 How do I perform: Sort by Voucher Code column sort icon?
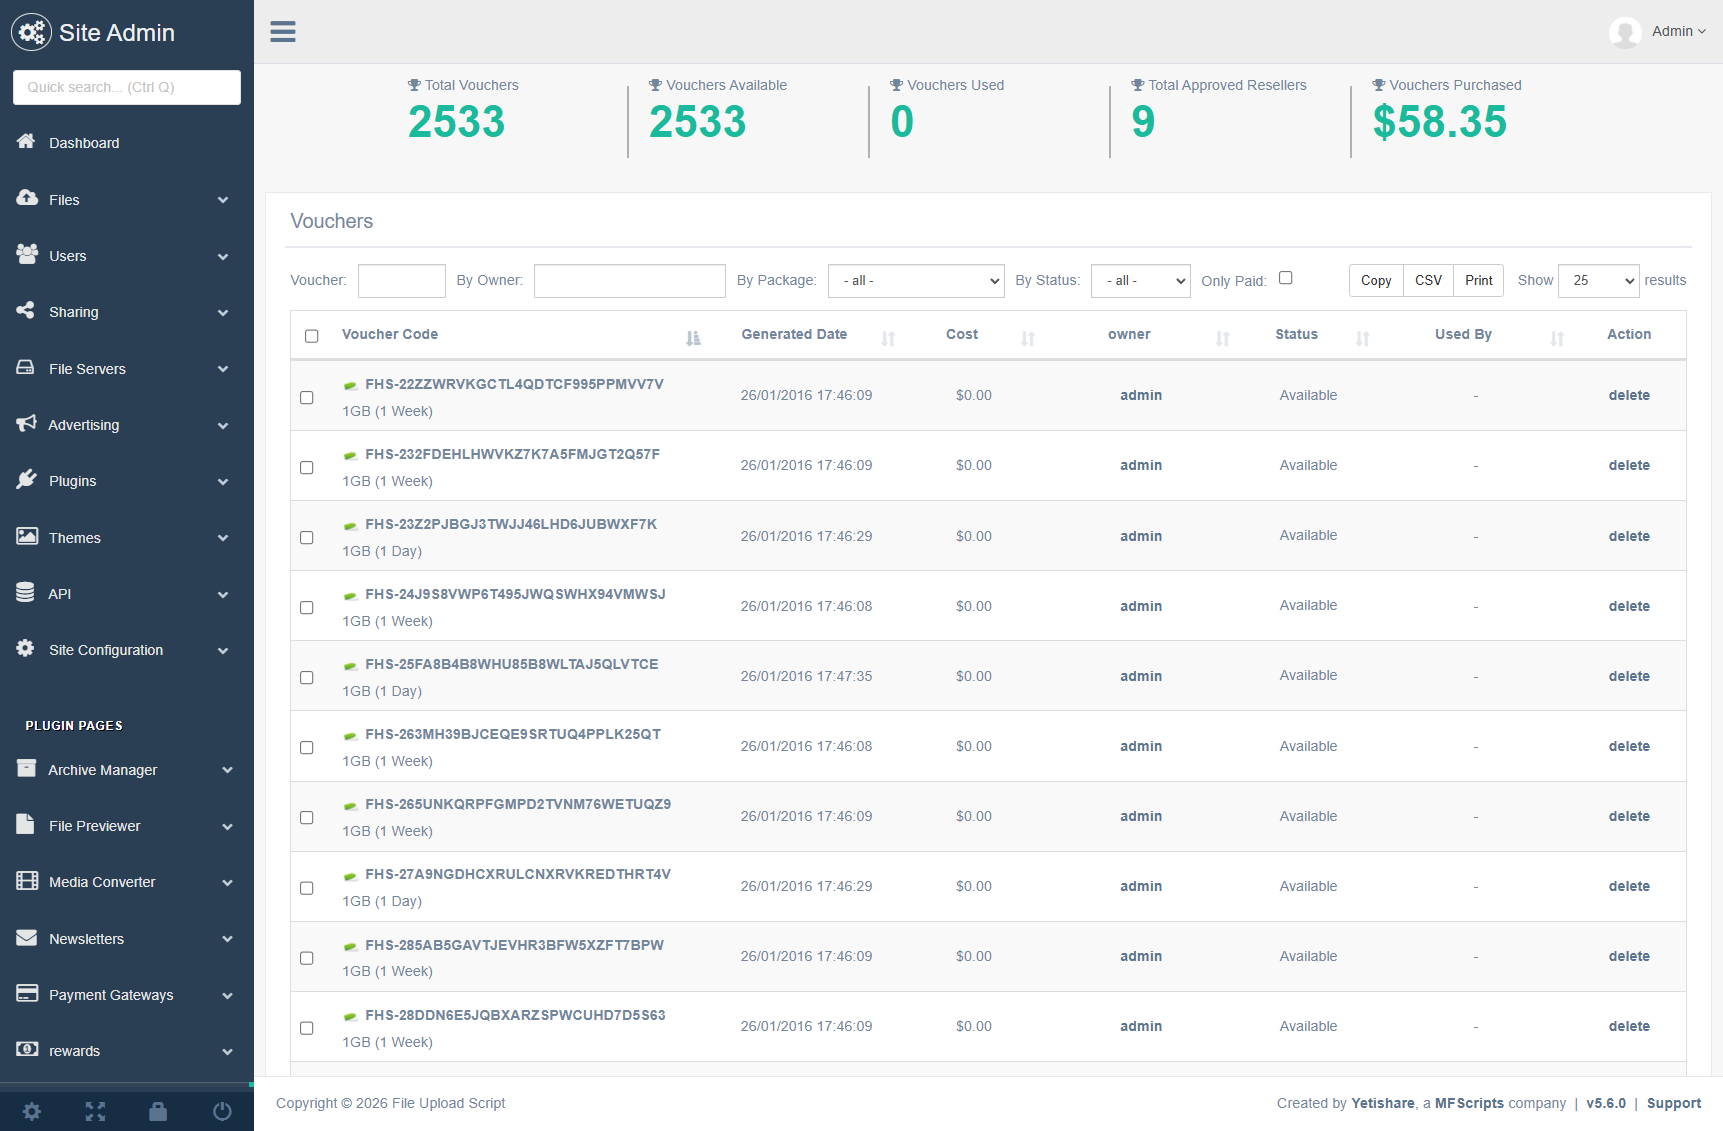click(x=693, y=338)
